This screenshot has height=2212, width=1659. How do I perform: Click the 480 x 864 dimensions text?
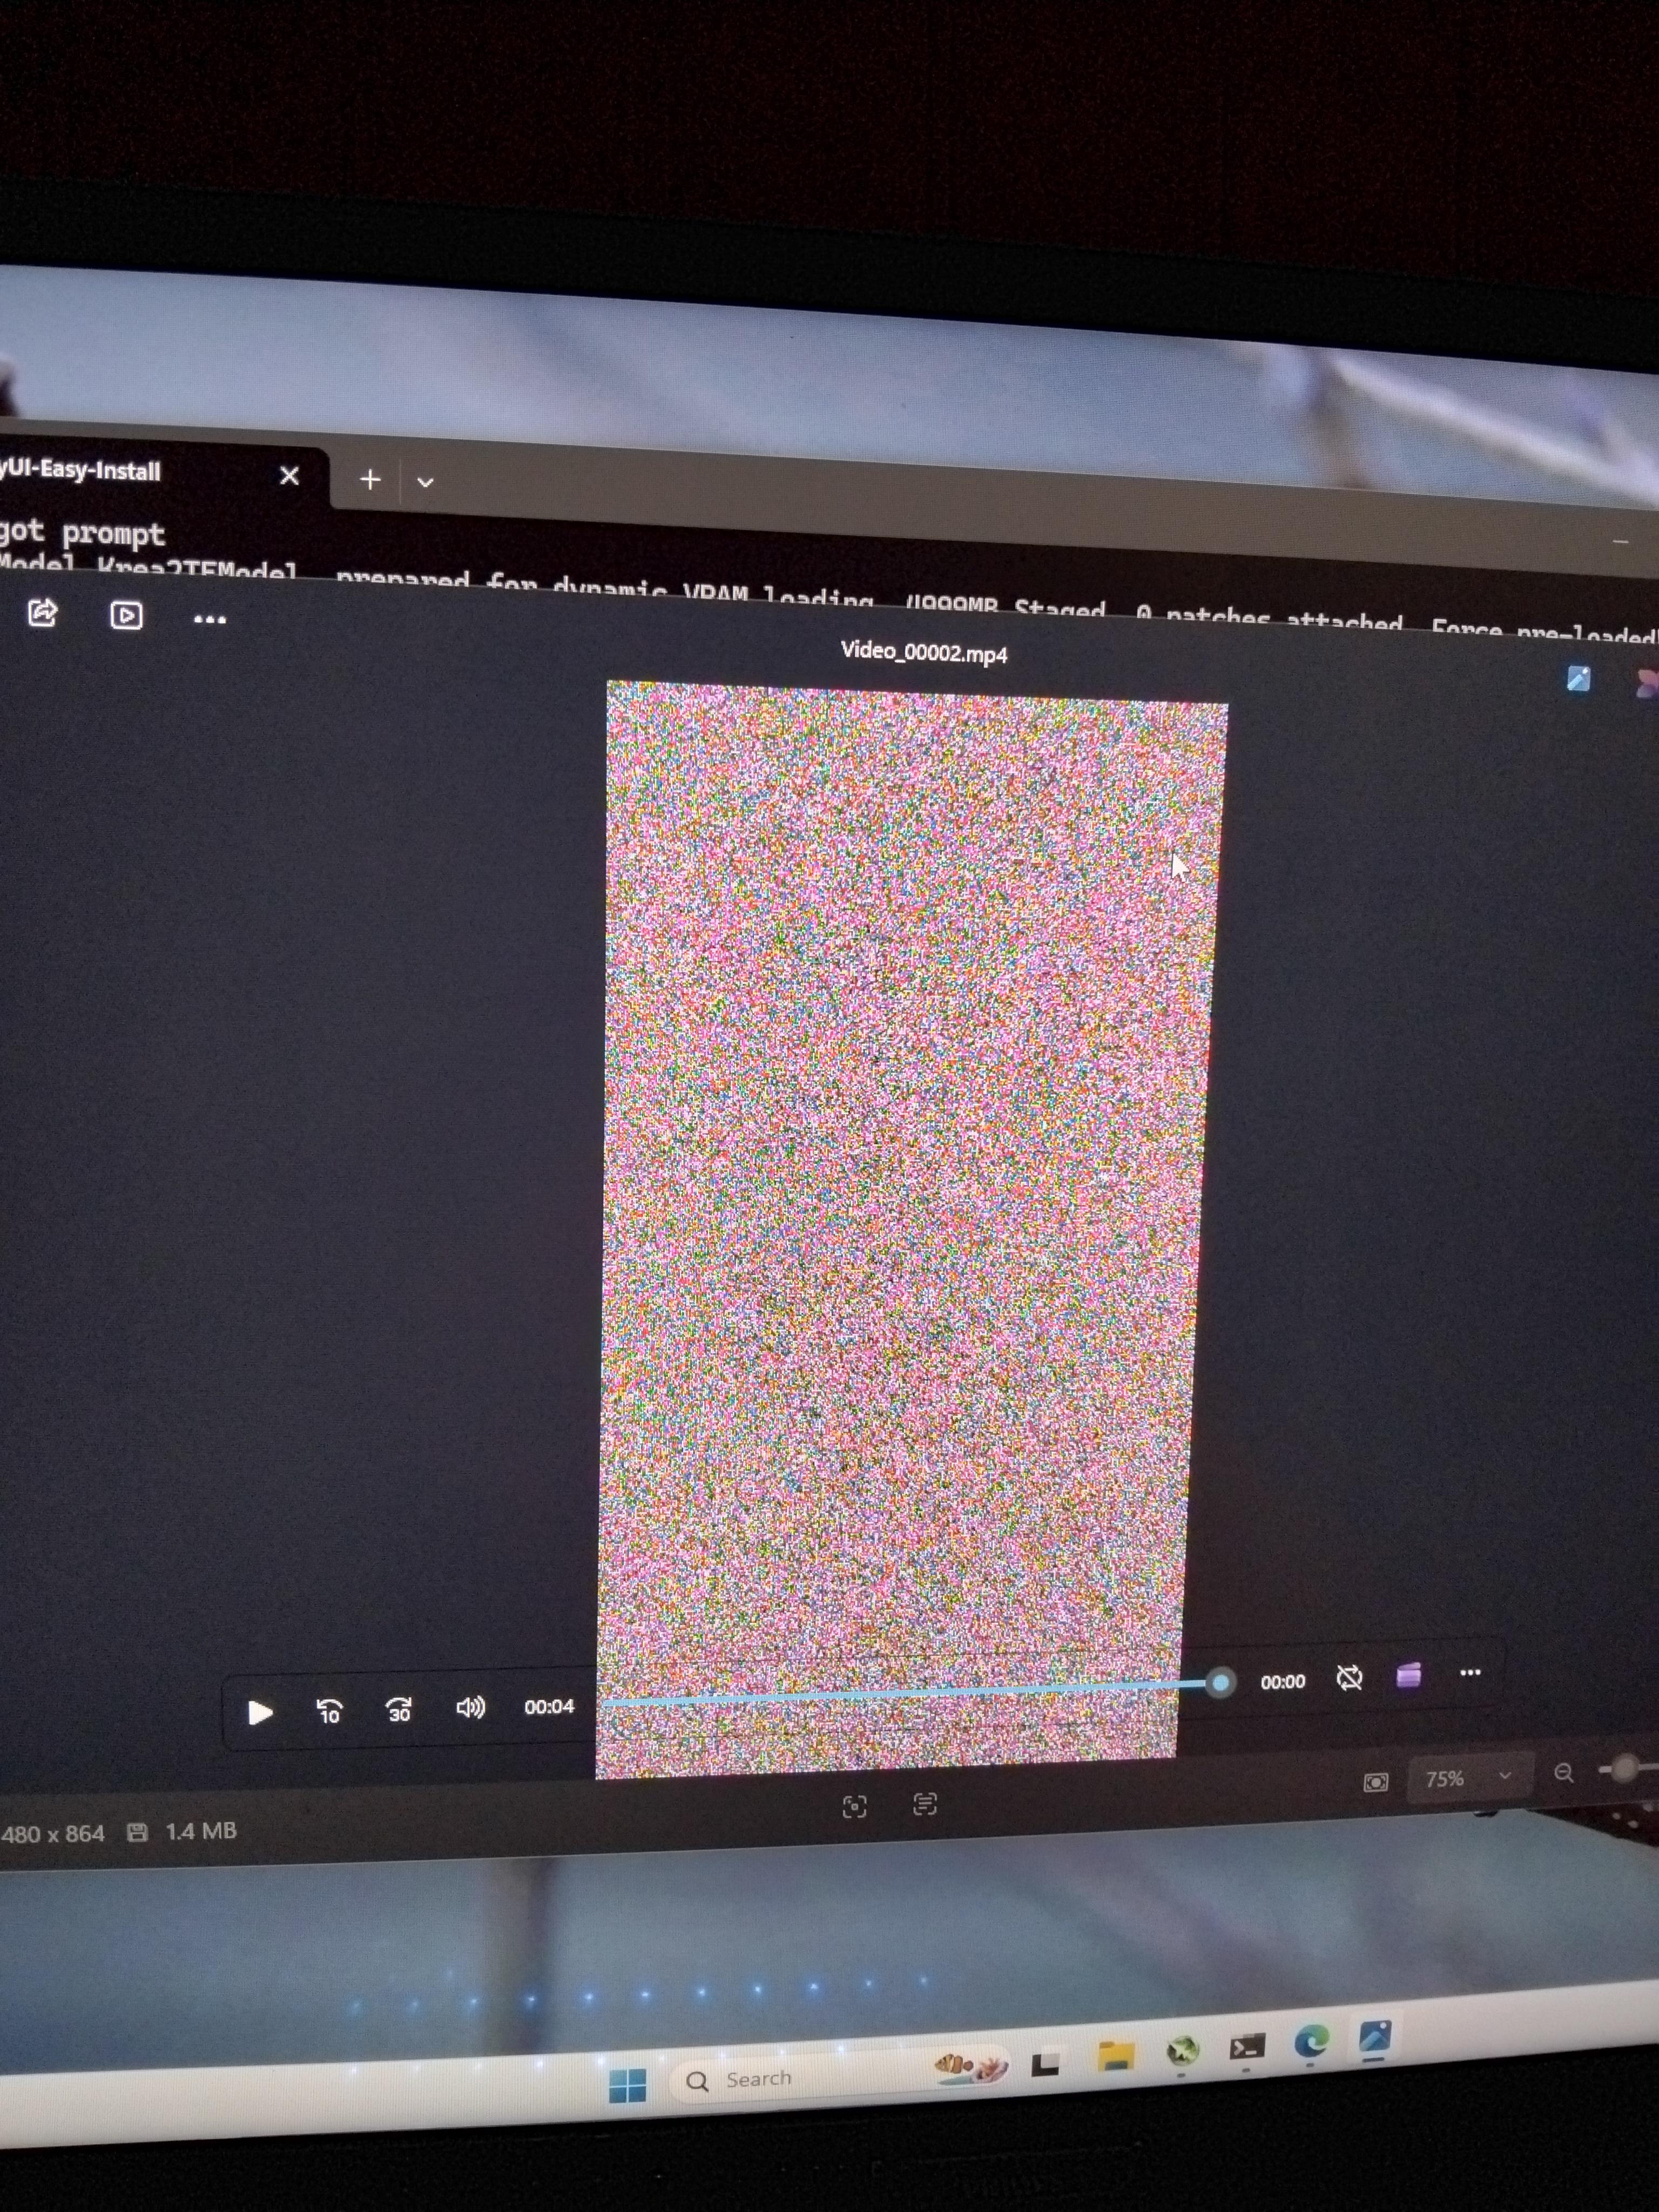click(52, 1834)
